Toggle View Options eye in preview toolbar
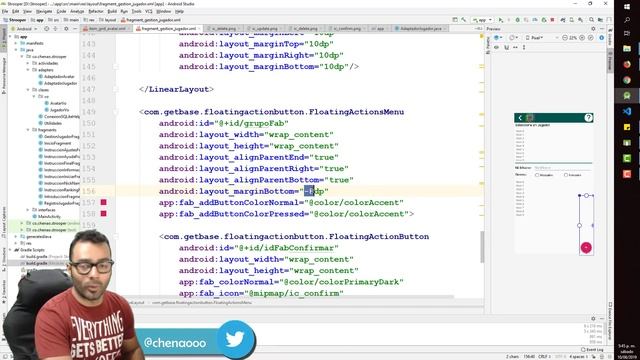The width and height of the screenshot is (640, 360). point(496,47)
